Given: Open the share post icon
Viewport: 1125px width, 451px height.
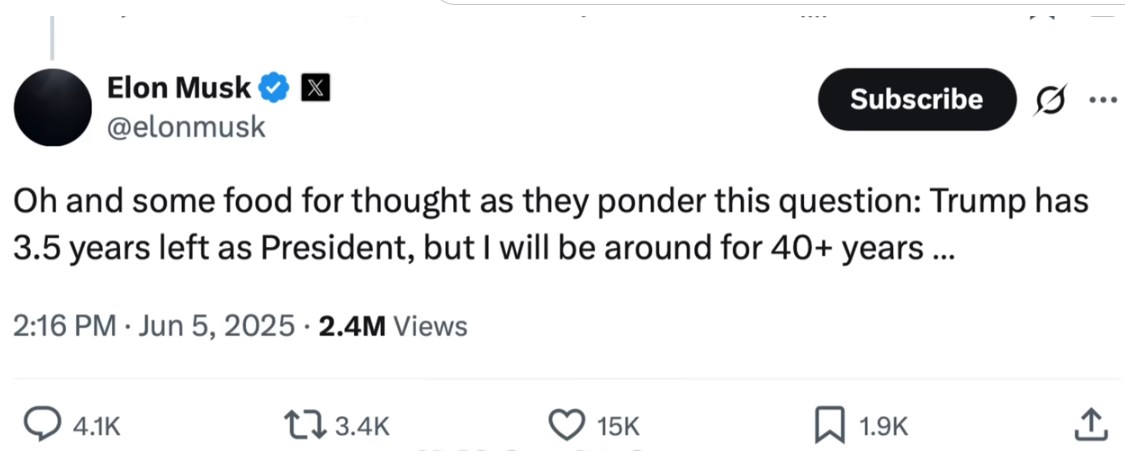Looking at the screenshot, I should pyautogui.click(x=1088, y=424).
